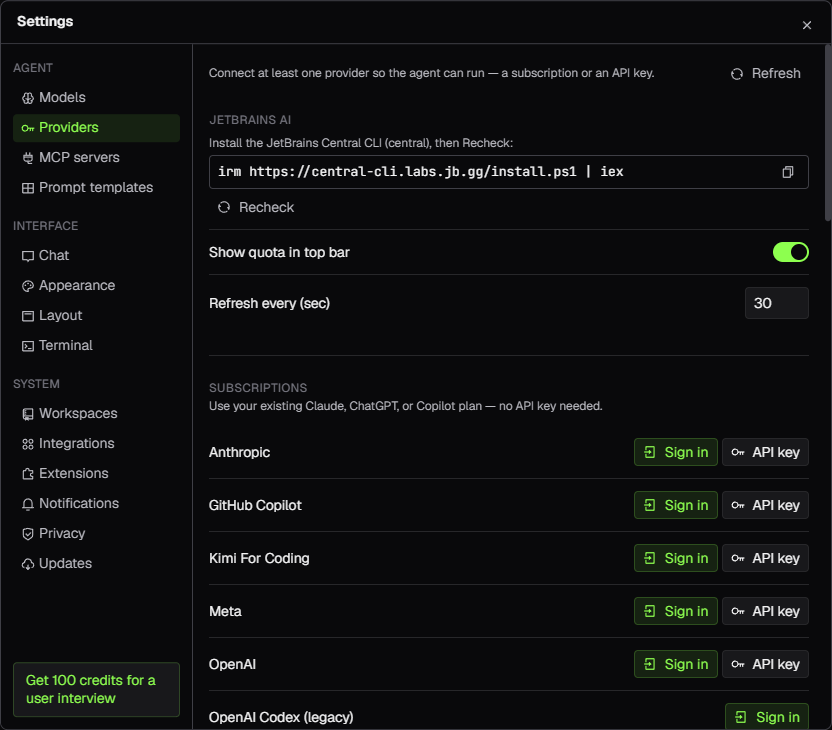Click the window icon beside Layout
Viewport: 832px width, 730px height.
[28, 316]
